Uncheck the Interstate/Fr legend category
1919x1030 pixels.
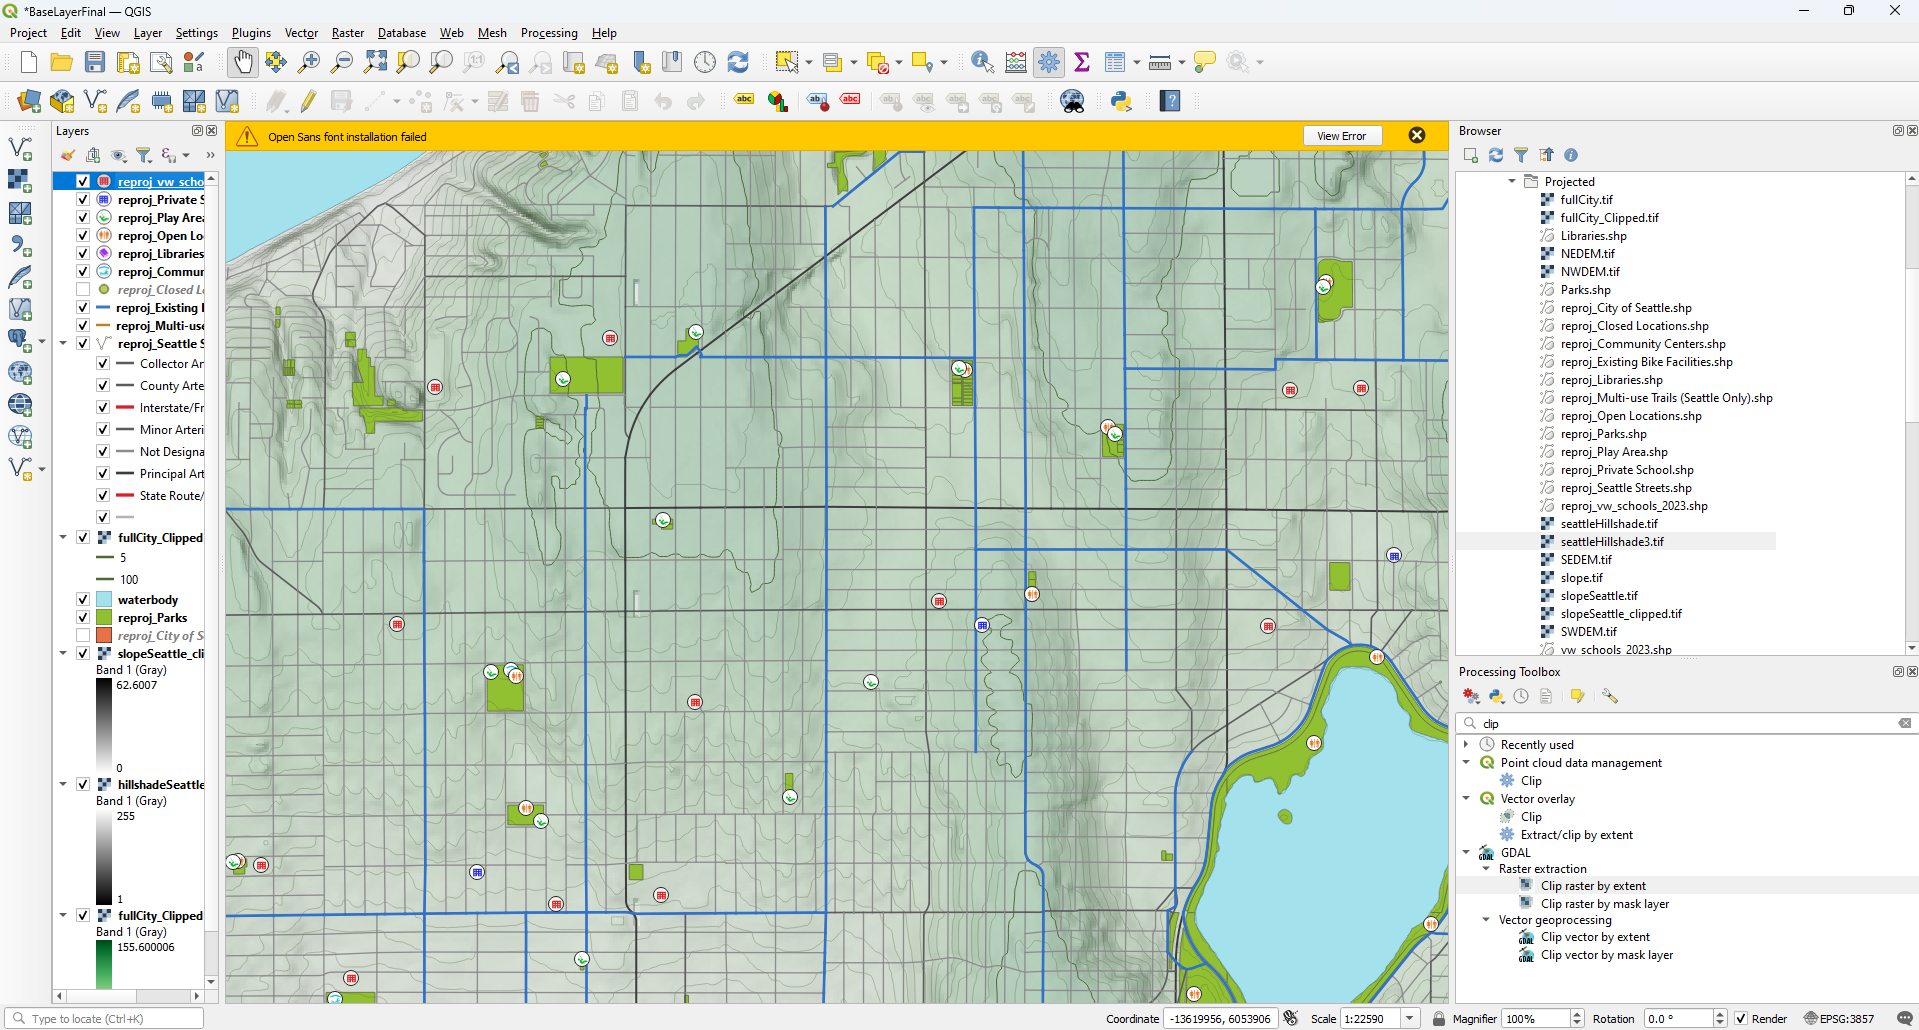tap(103, 408)
